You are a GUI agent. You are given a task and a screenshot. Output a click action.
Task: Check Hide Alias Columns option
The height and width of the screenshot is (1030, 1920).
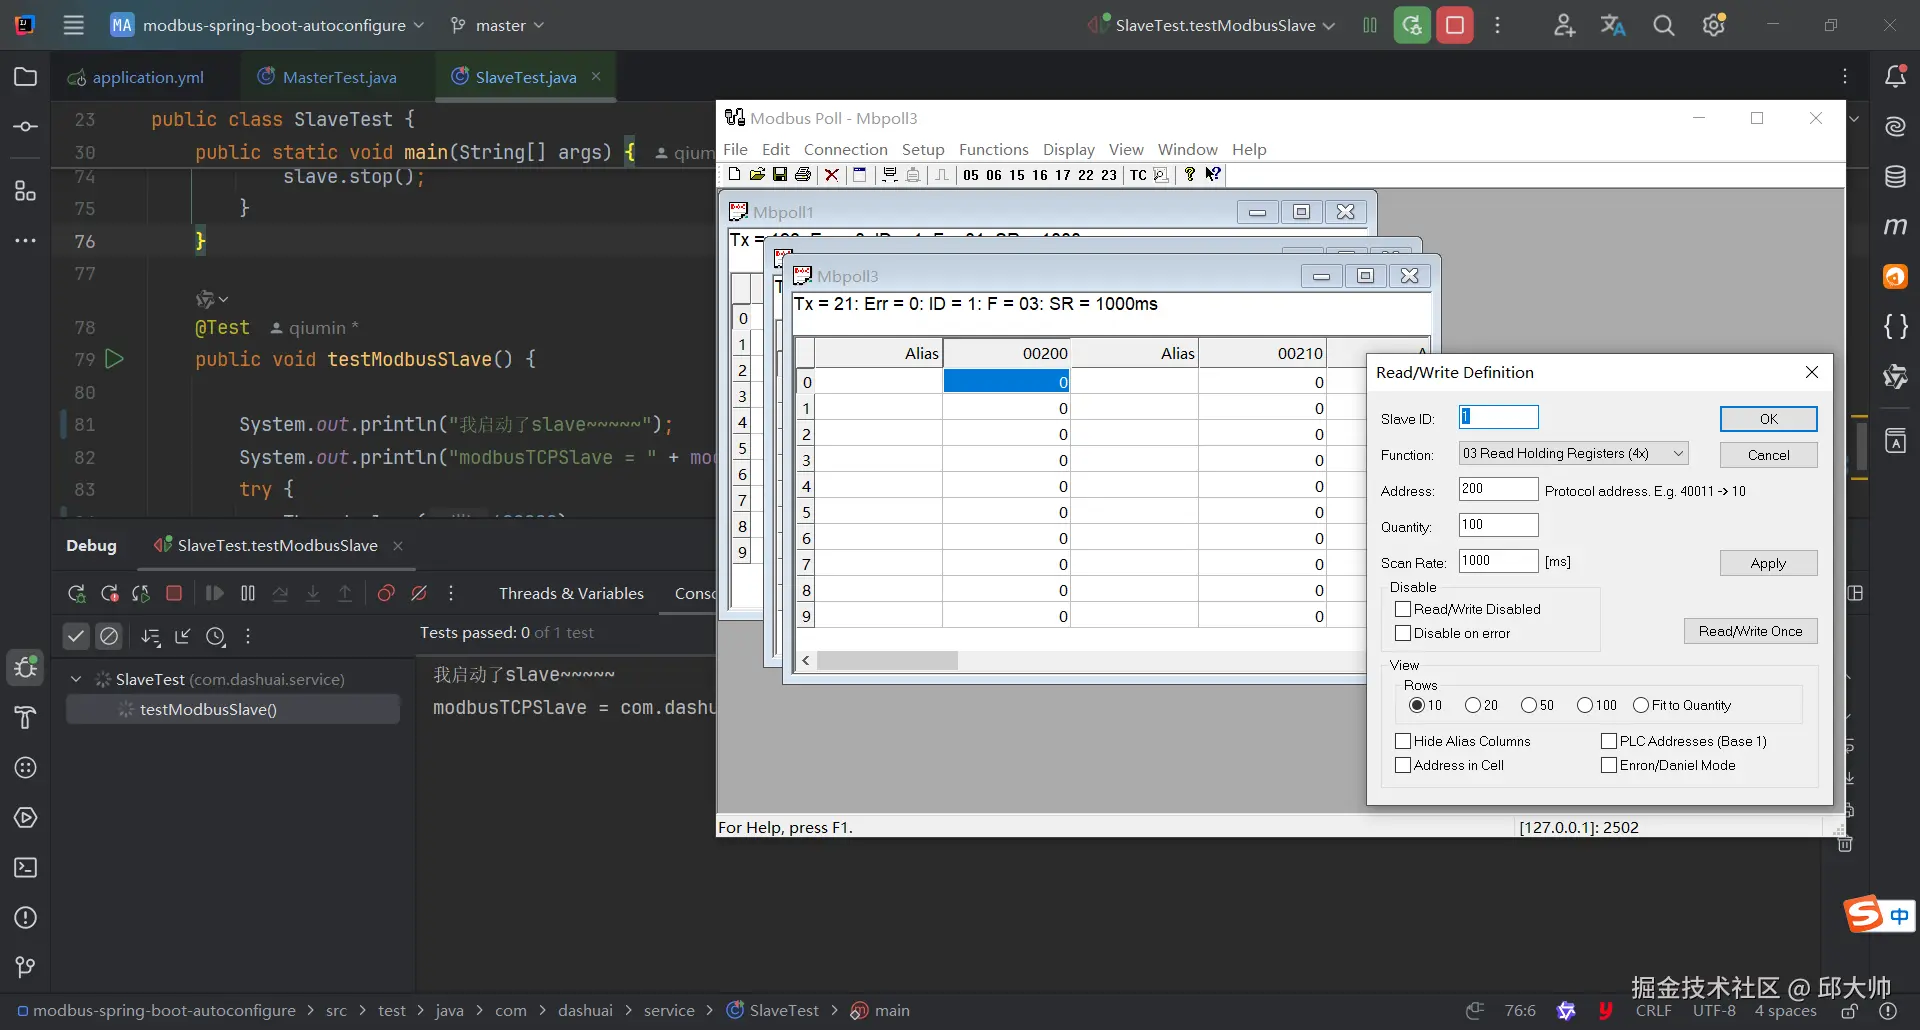1403,741
